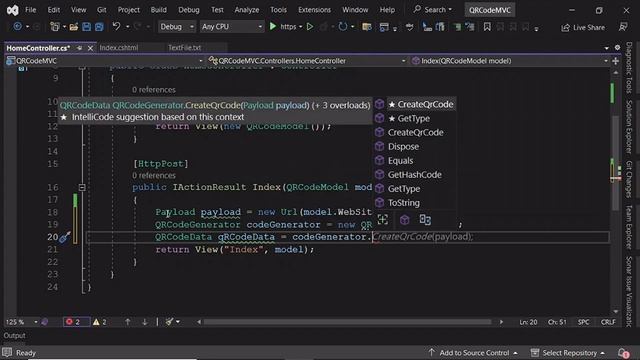Select the unstarred CreateQrCode completion item
Image resolution: width=640 pixels, height=360 pixels.
tap(414, 132)
